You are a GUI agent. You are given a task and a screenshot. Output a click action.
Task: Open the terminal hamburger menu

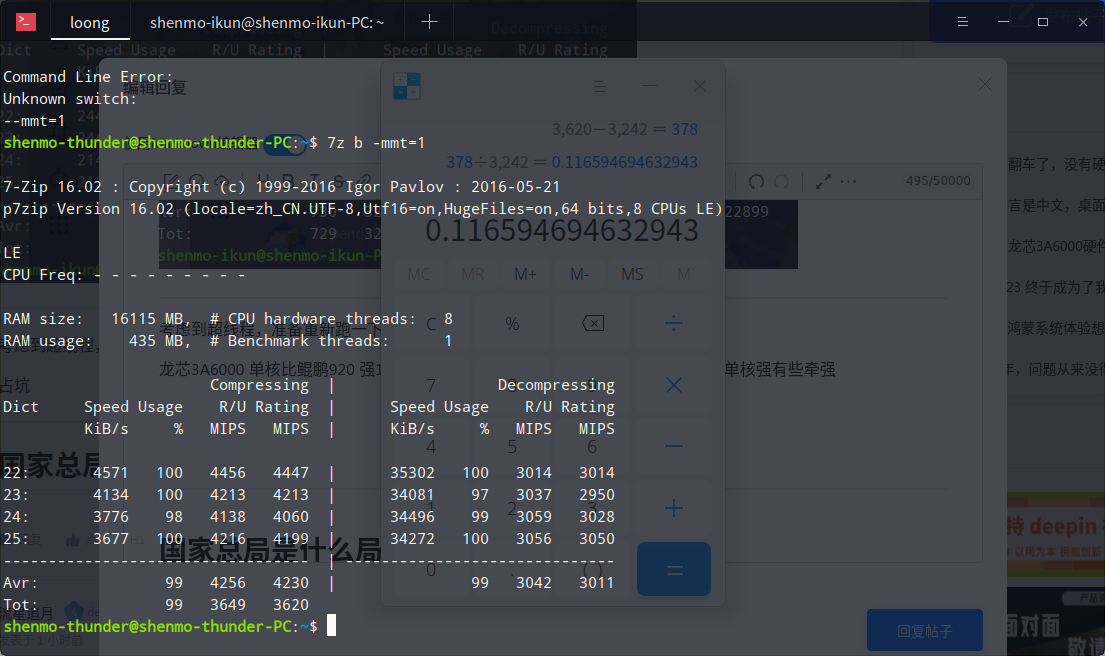coord(963,22)
